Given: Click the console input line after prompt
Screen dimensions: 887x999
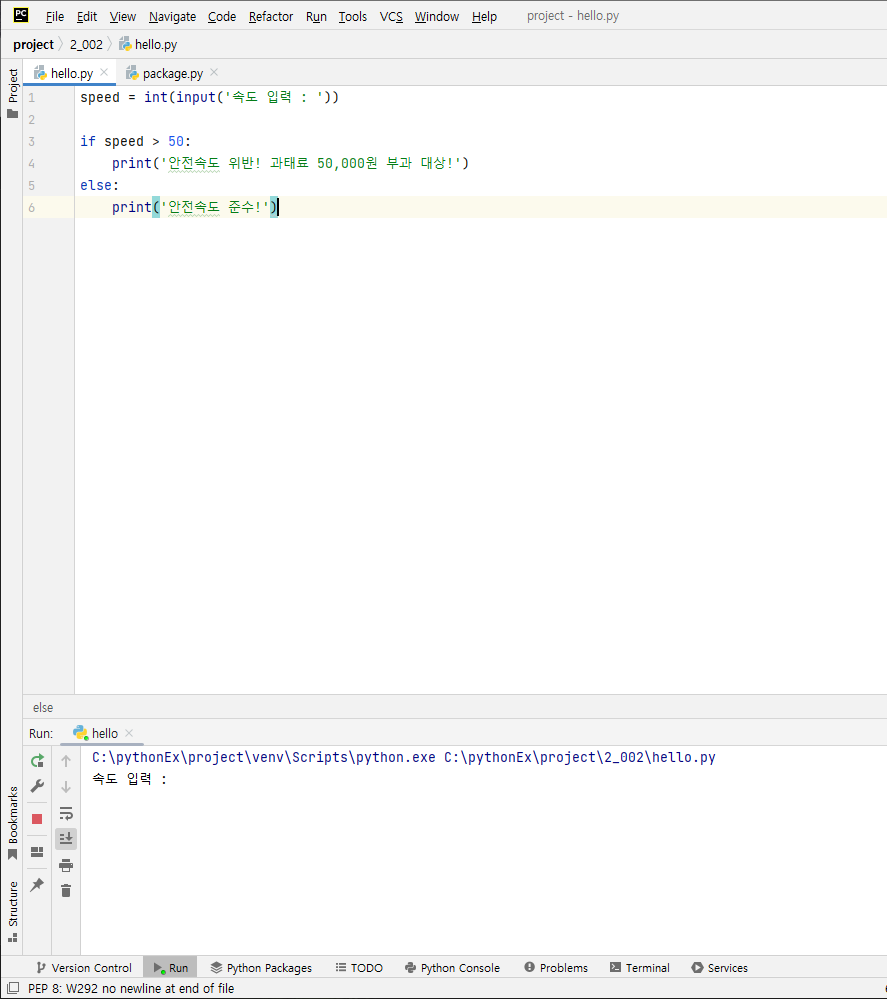Looking at the screenshot, I should pyautogui.click(x=484, y=779).
